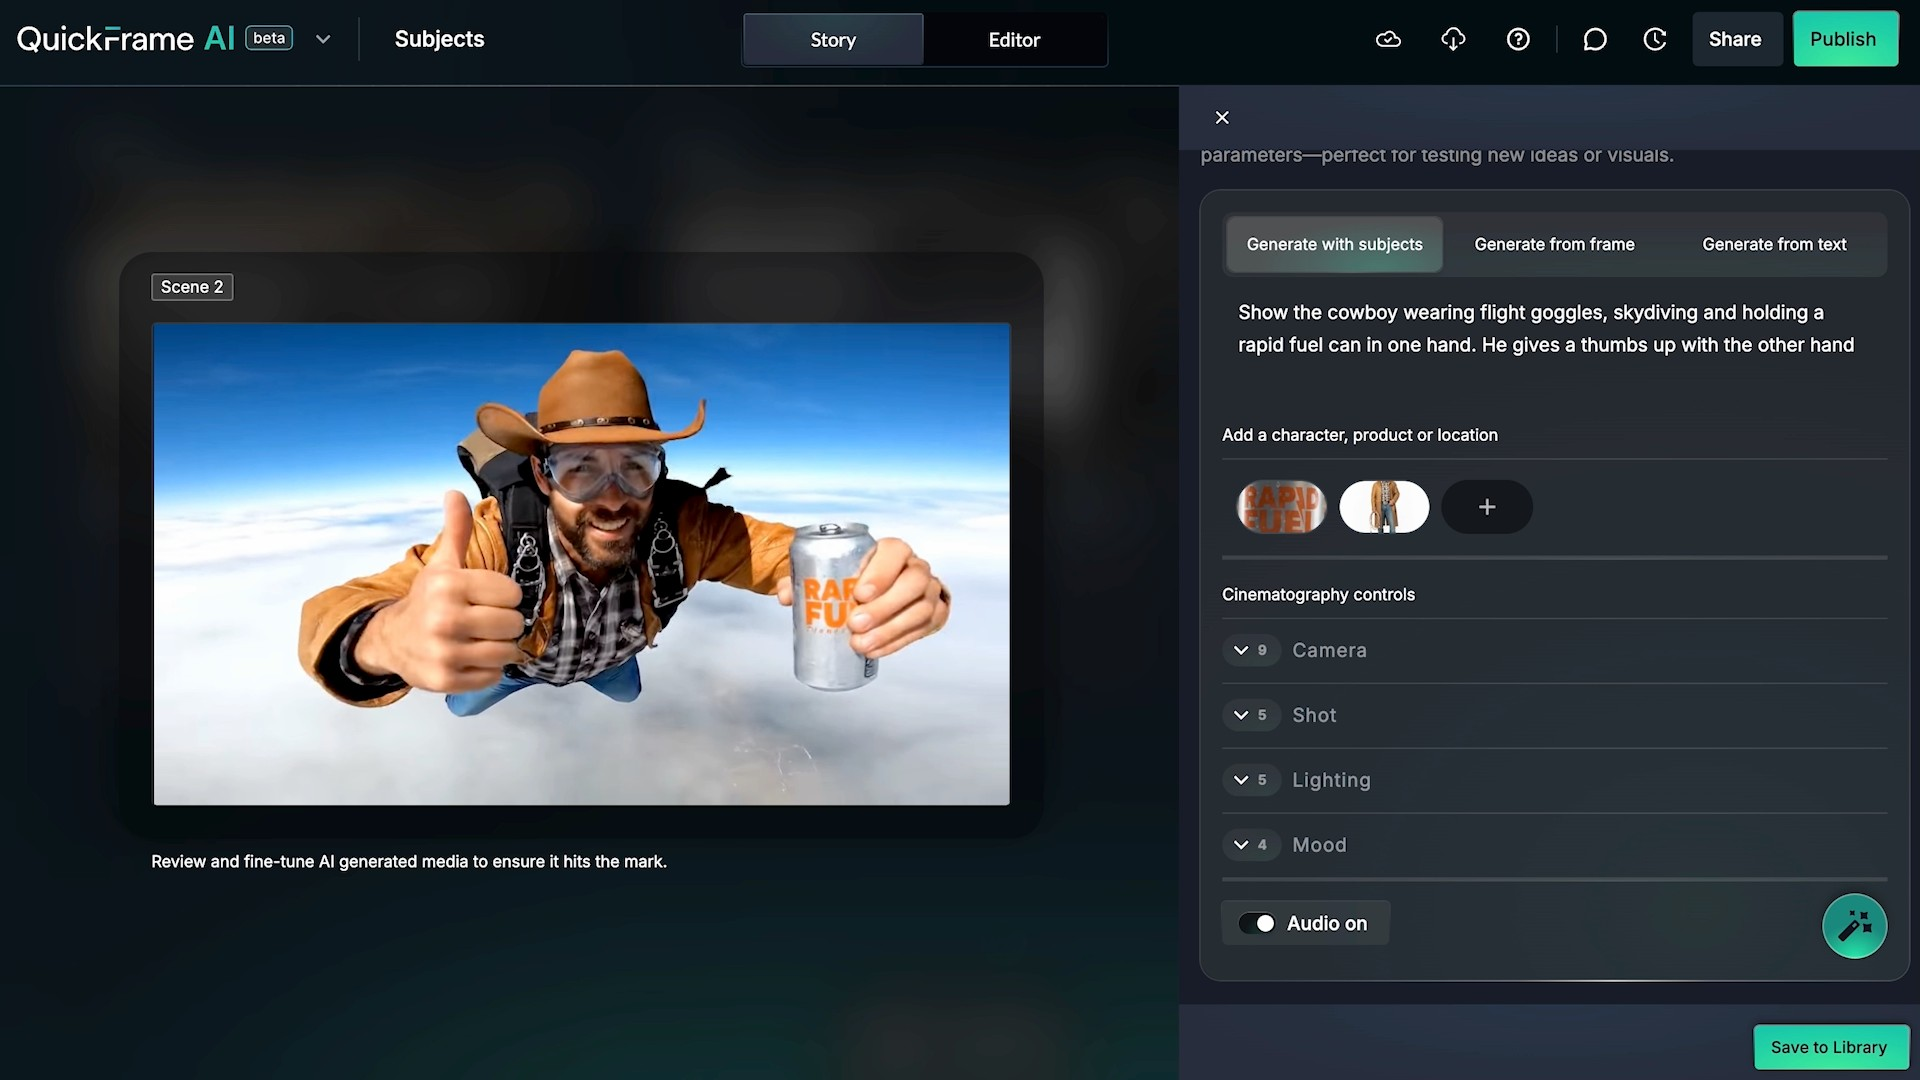Select the Rapid Fuel product thumbnail
1920x1080 pixels.
point(1281,507)
